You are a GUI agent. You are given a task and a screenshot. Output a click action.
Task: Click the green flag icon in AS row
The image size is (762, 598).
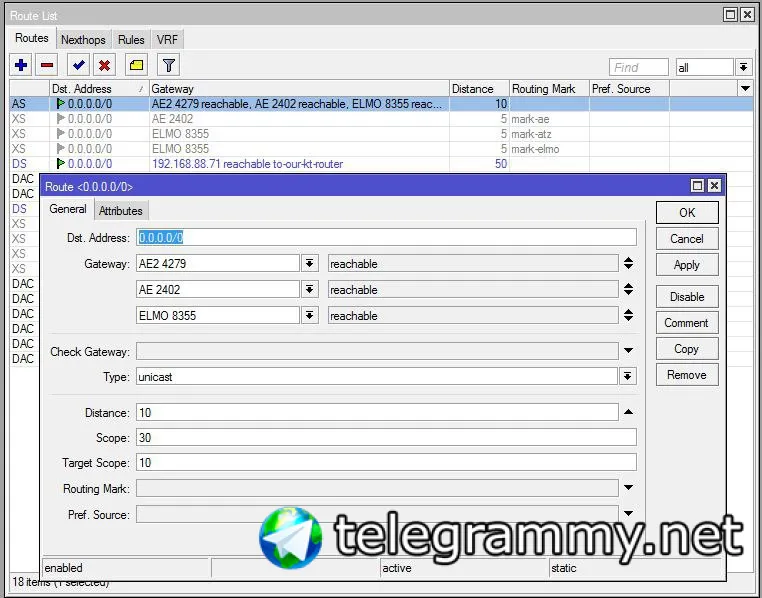click(61, 103)
